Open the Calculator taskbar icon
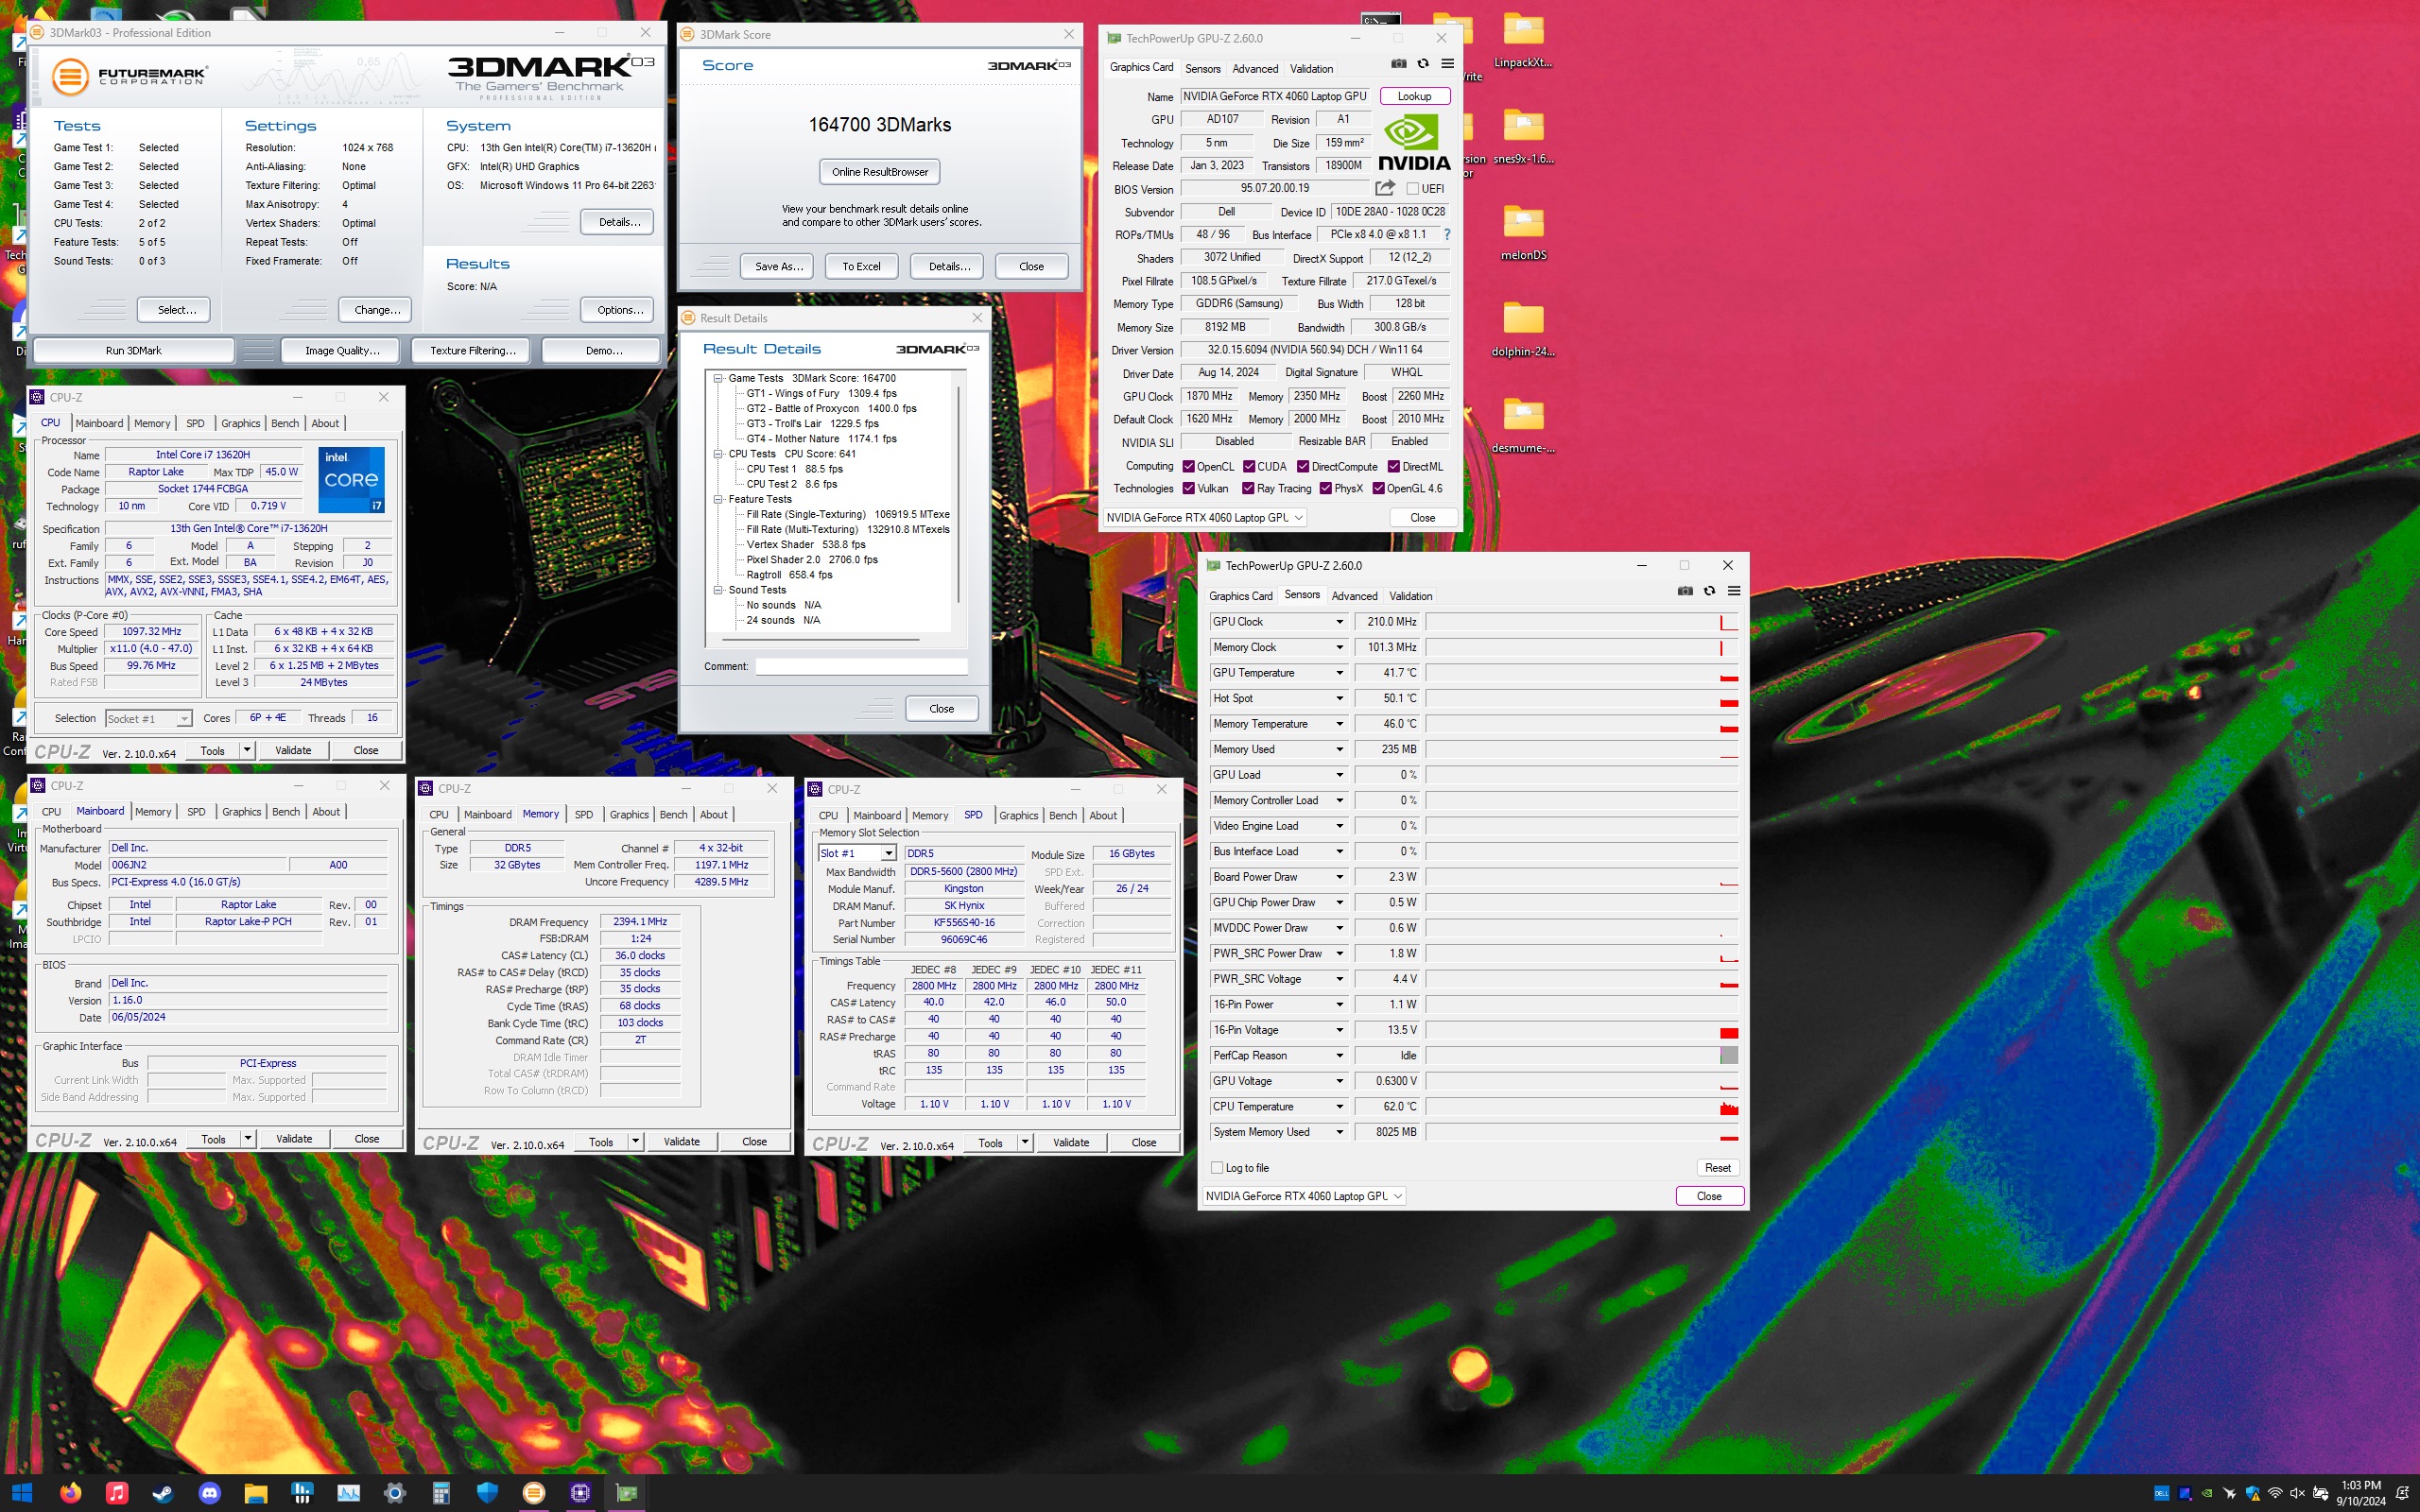2420x1512 pixels. click(441, 1493)
